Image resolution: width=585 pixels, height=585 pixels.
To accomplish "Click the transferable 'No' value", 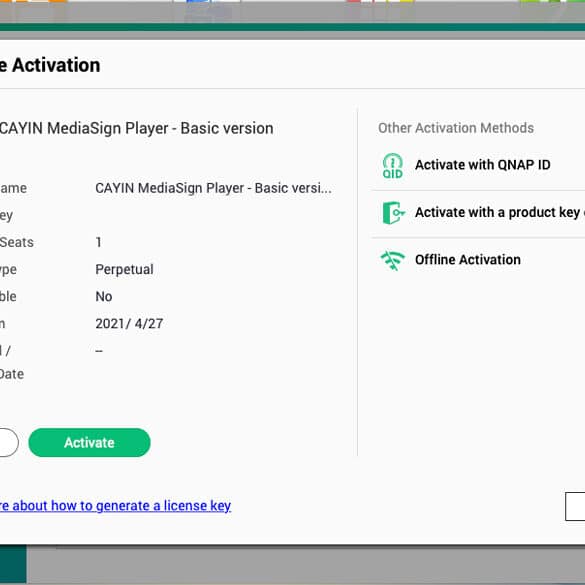I will coord(104,297).
